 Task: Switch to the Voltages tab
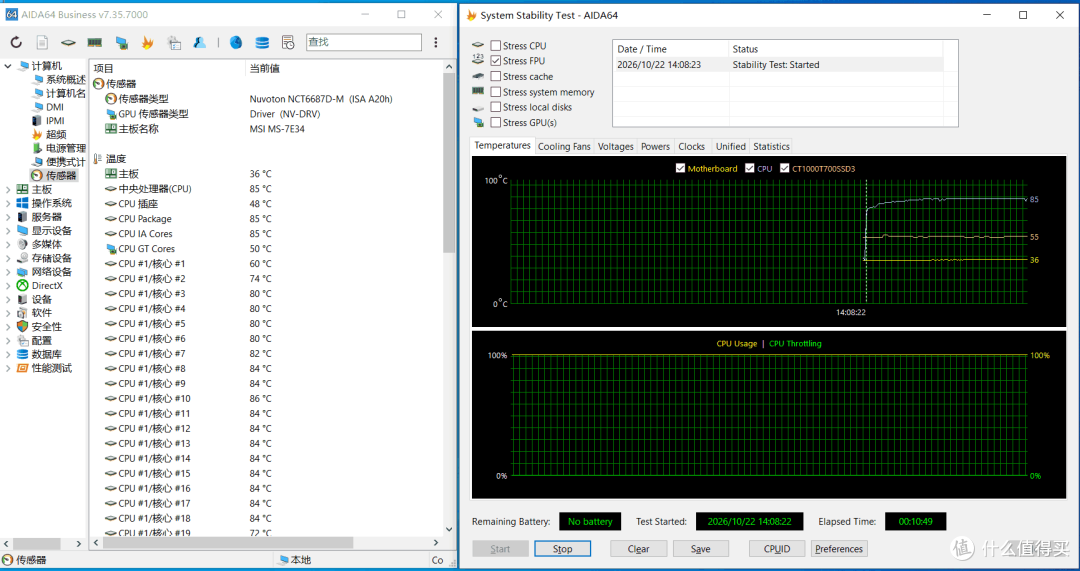point(615,146)
